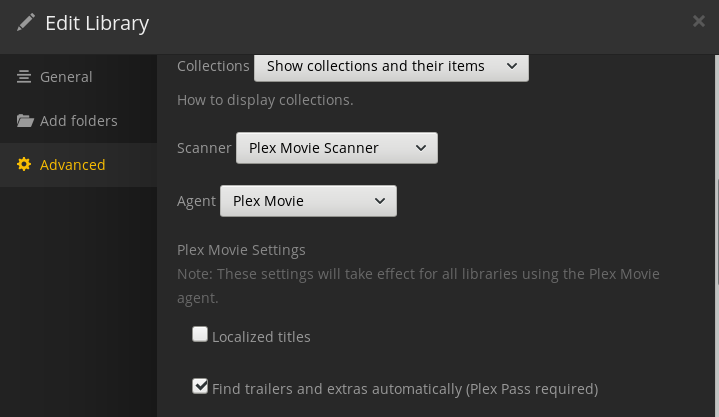Click the 'Scanner' field label
The height and width of the screenshot is (417, 719).
(204, 148)
